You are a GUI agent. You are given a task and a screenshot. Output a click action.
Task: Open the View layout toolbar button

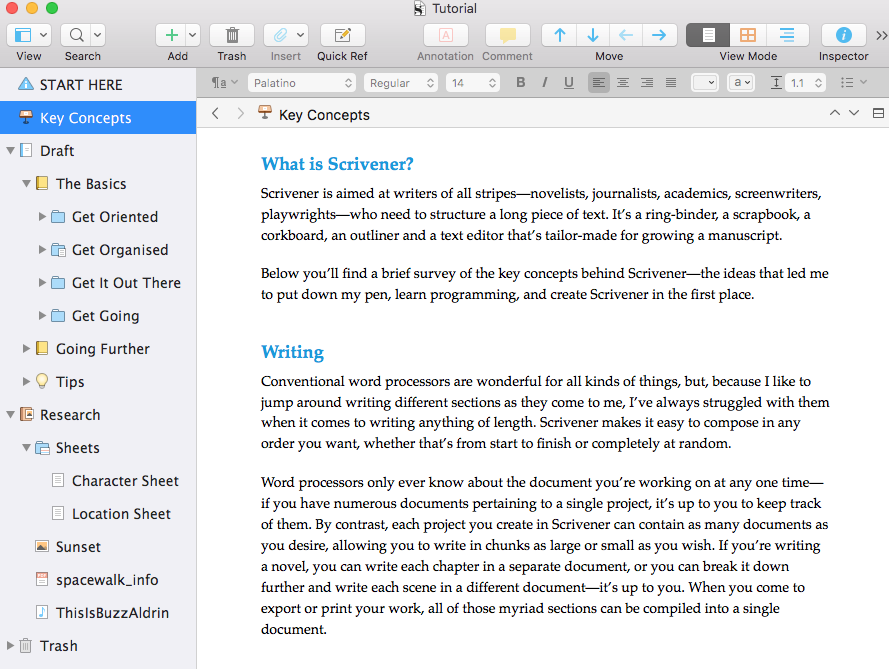(x=23, y=35)
